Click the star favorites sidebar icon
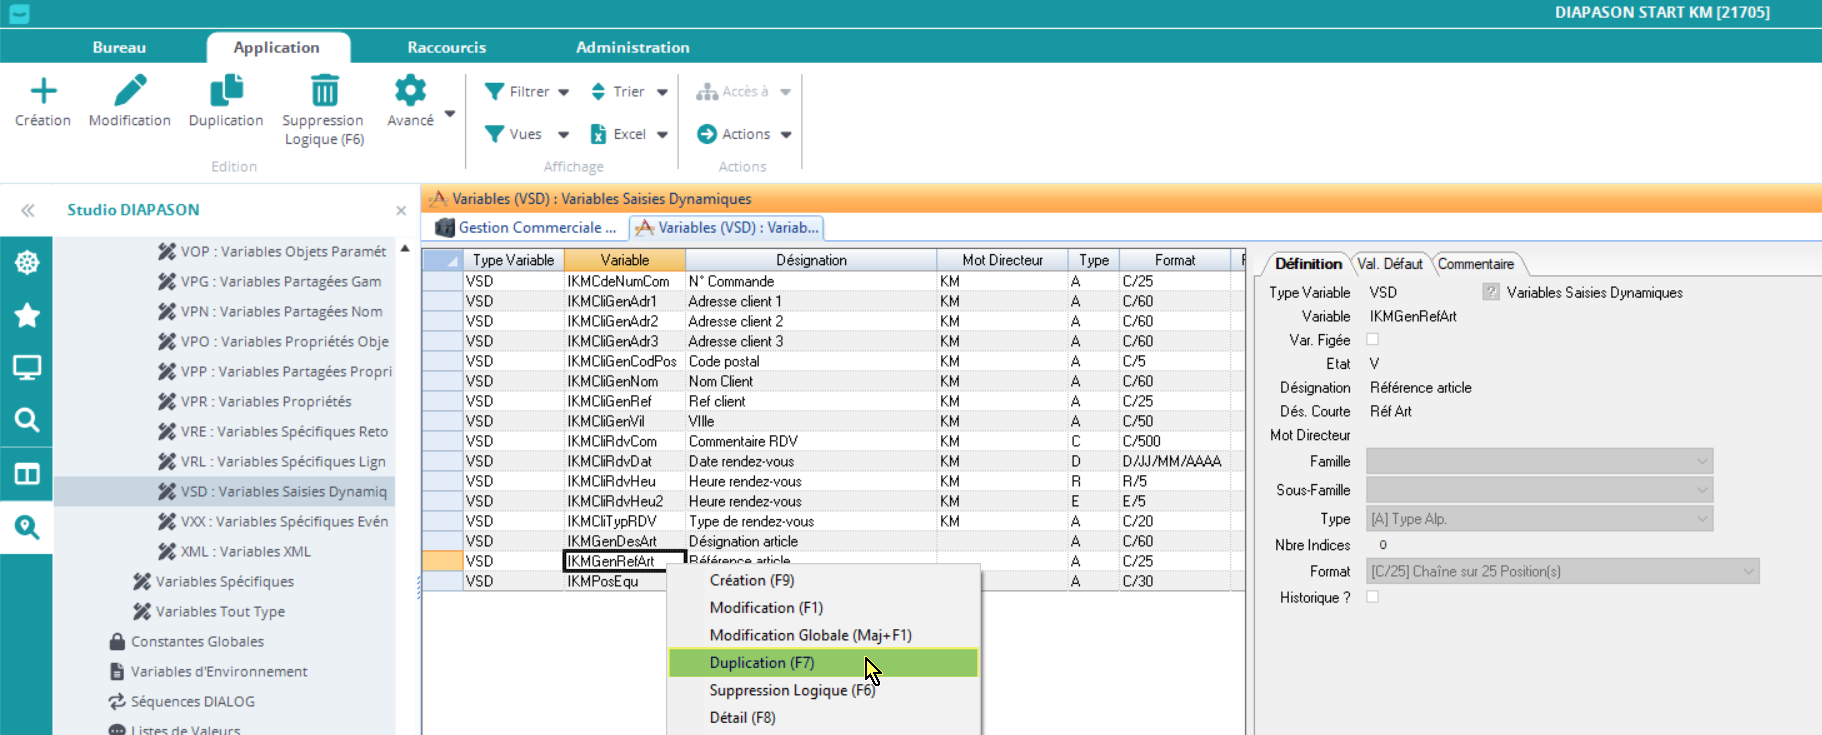 click(x=27, y=316)
